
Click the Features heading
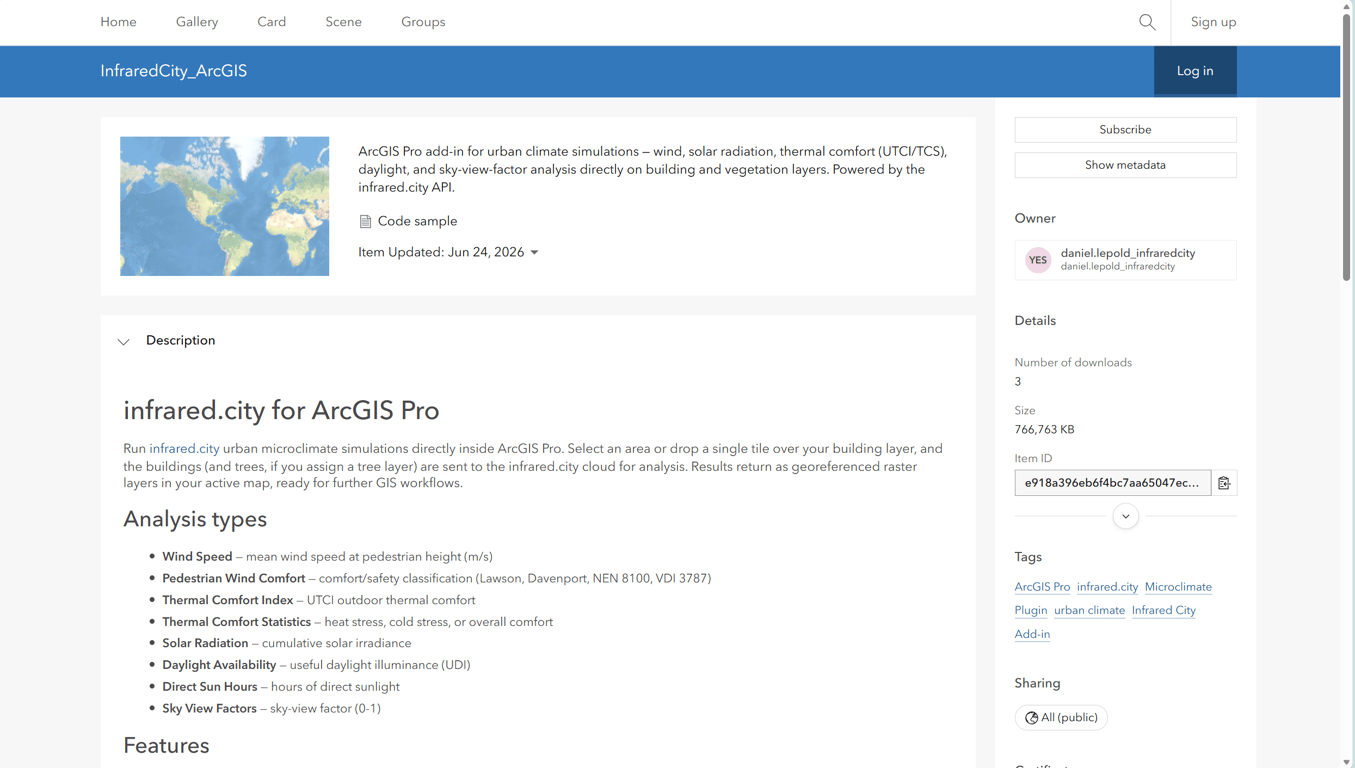[166, 746]
